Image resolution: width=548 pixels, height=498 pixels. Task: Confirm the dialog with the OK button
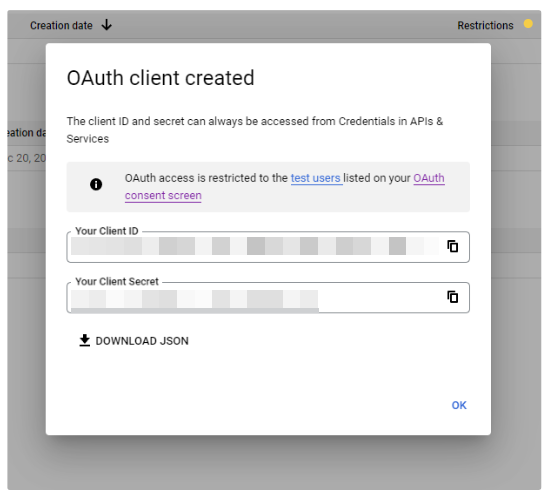[459, 405]
